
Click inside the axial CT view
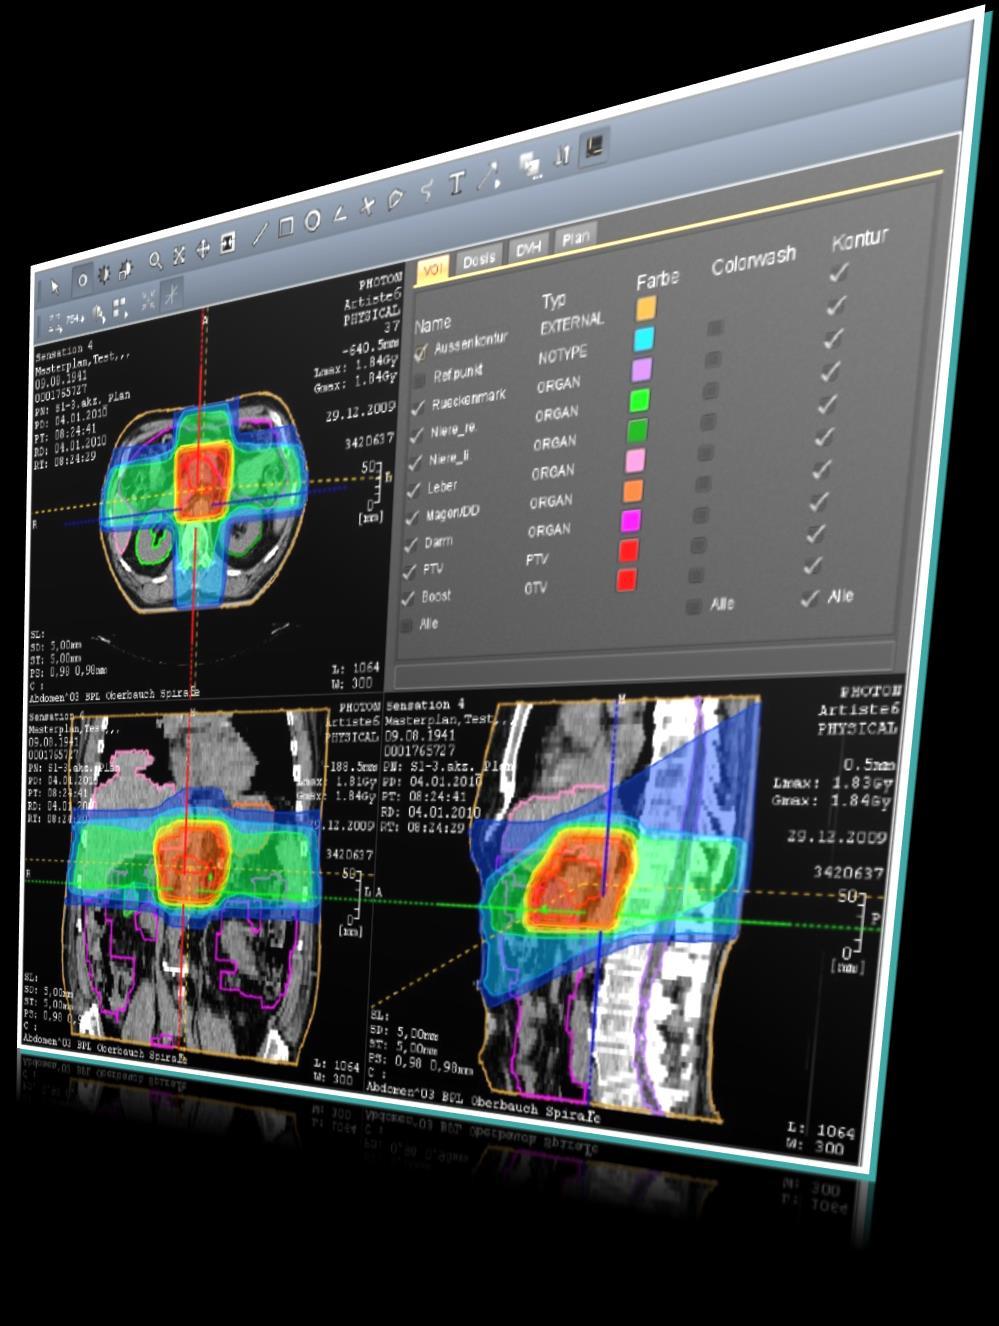point(205,490)
